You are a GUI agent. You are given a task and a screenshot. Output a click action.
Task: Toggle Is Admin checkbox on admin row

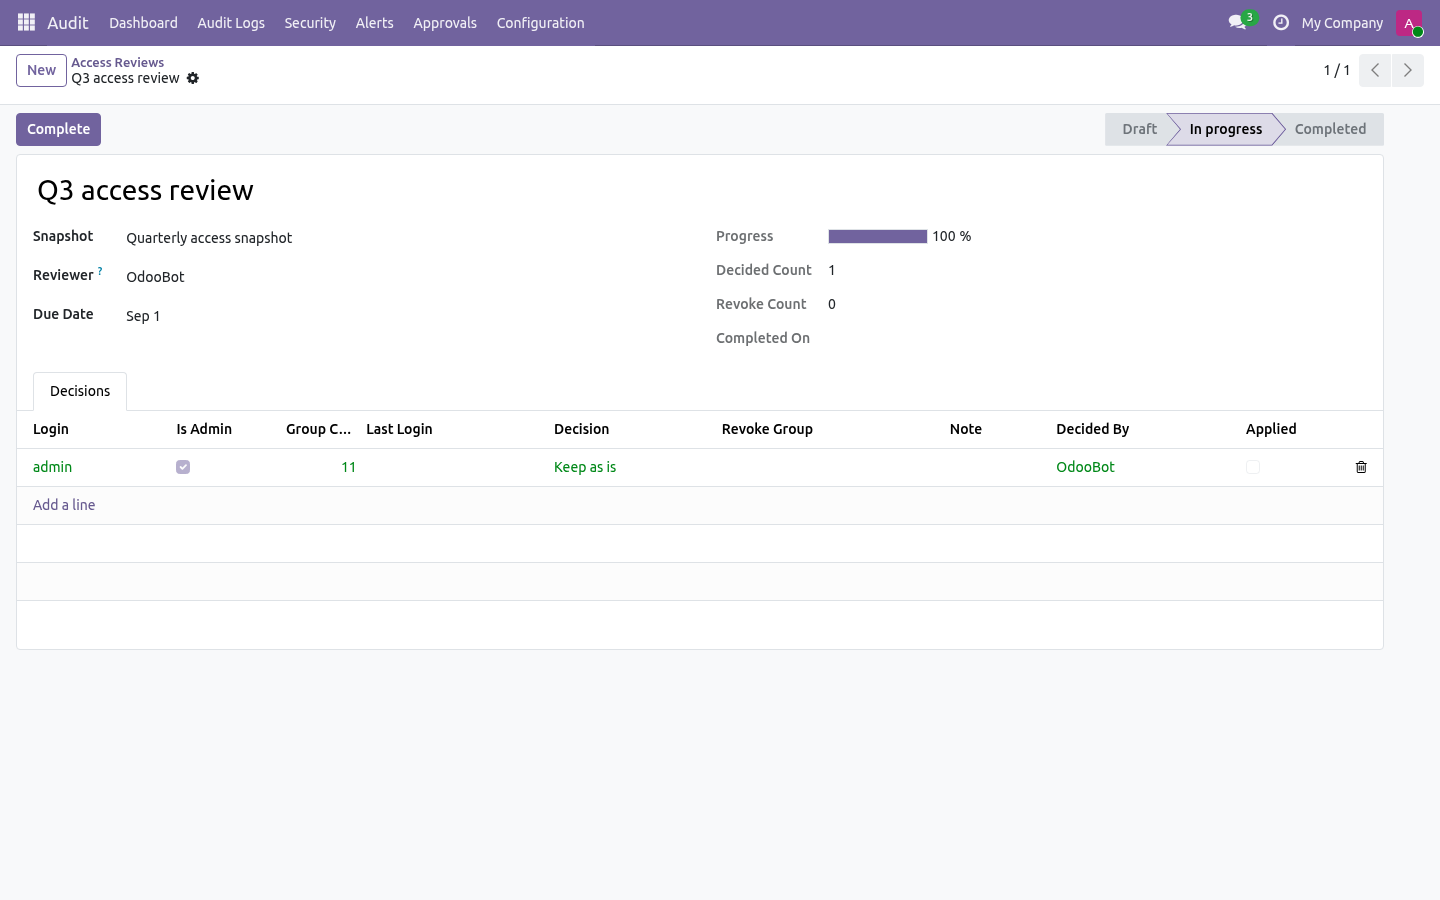point(183,467)
